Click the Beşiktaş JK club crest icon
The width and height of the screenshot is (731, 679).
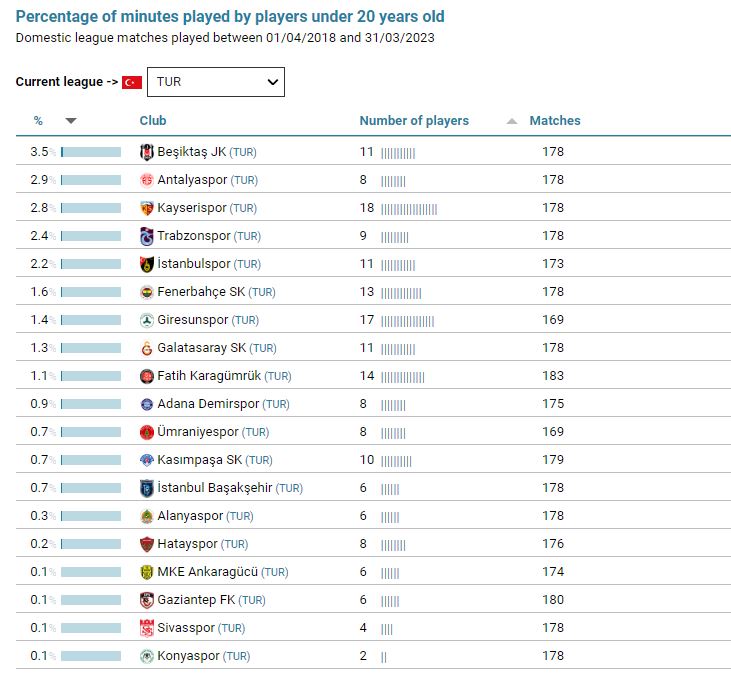[147, 152]
